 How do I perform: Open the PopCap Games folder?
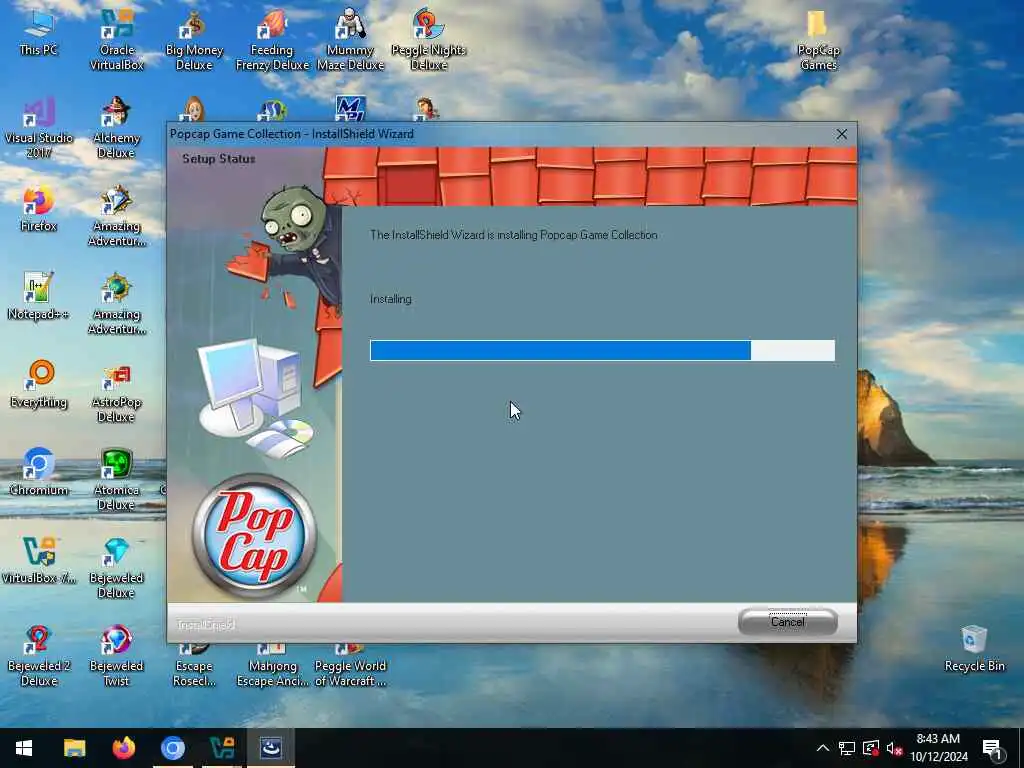click(x=818, y=39)
